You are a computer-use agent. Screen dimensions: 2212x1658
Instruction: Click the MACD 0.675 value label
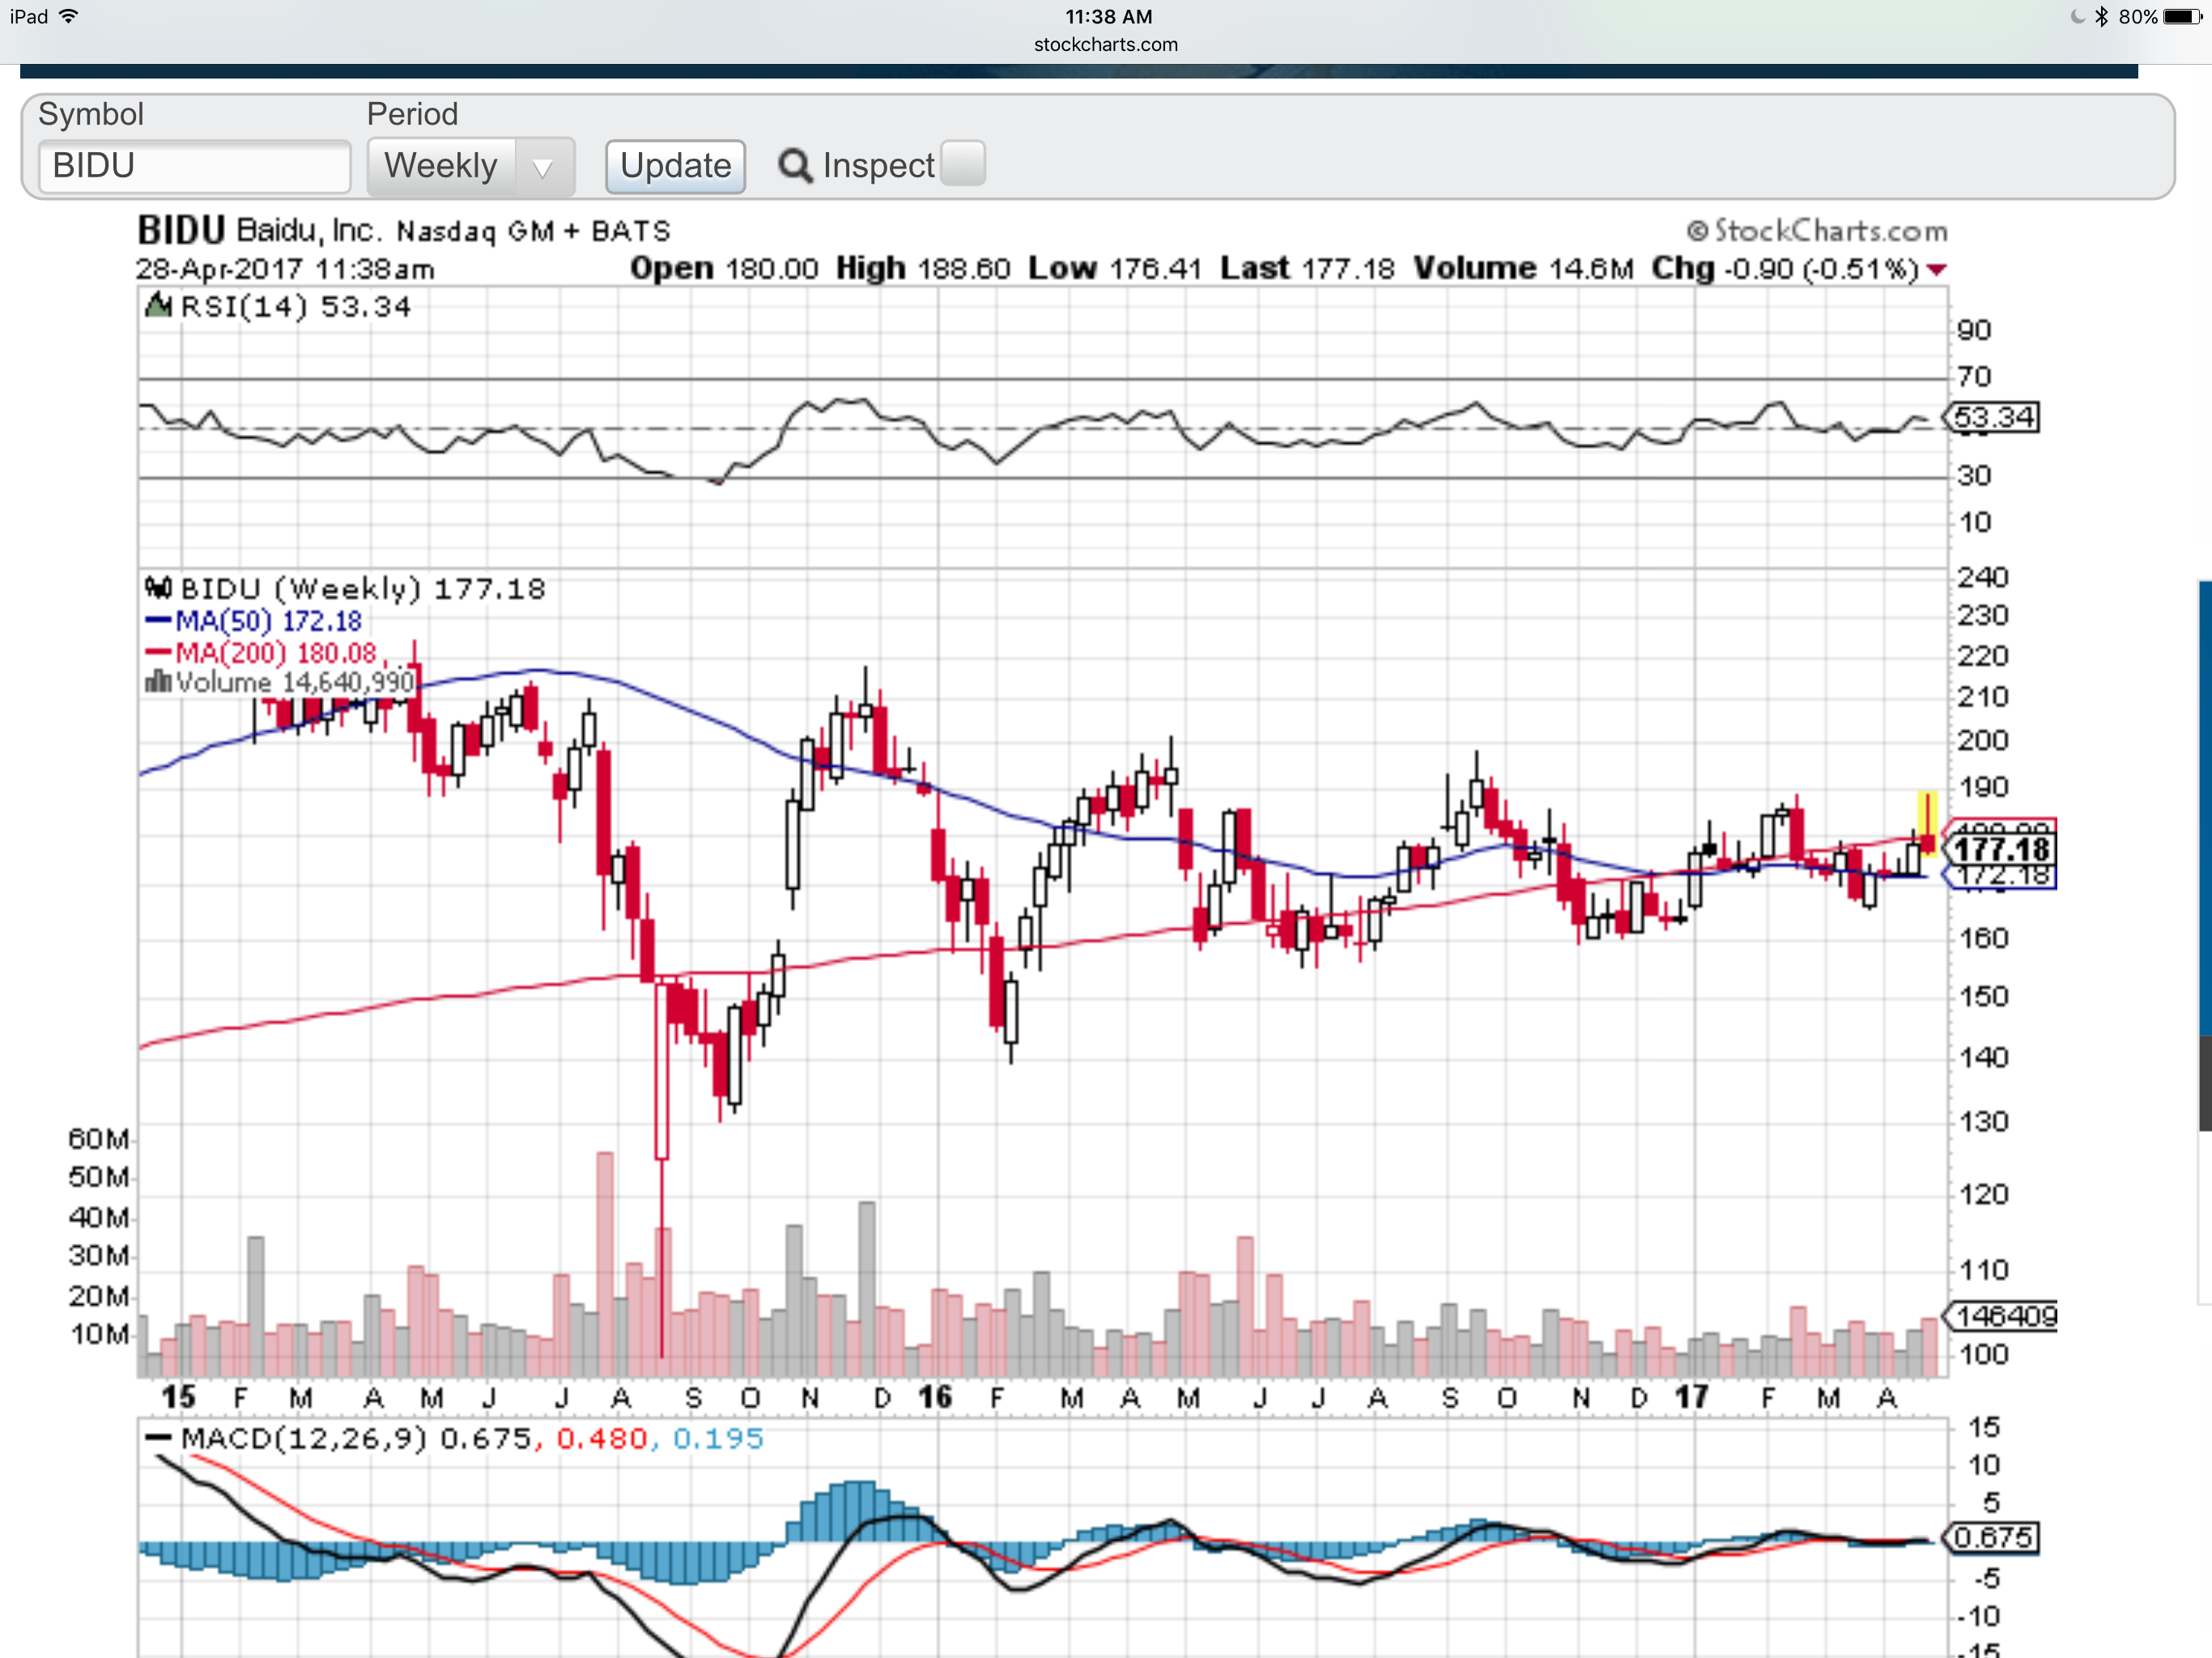pos(1993,1537)
